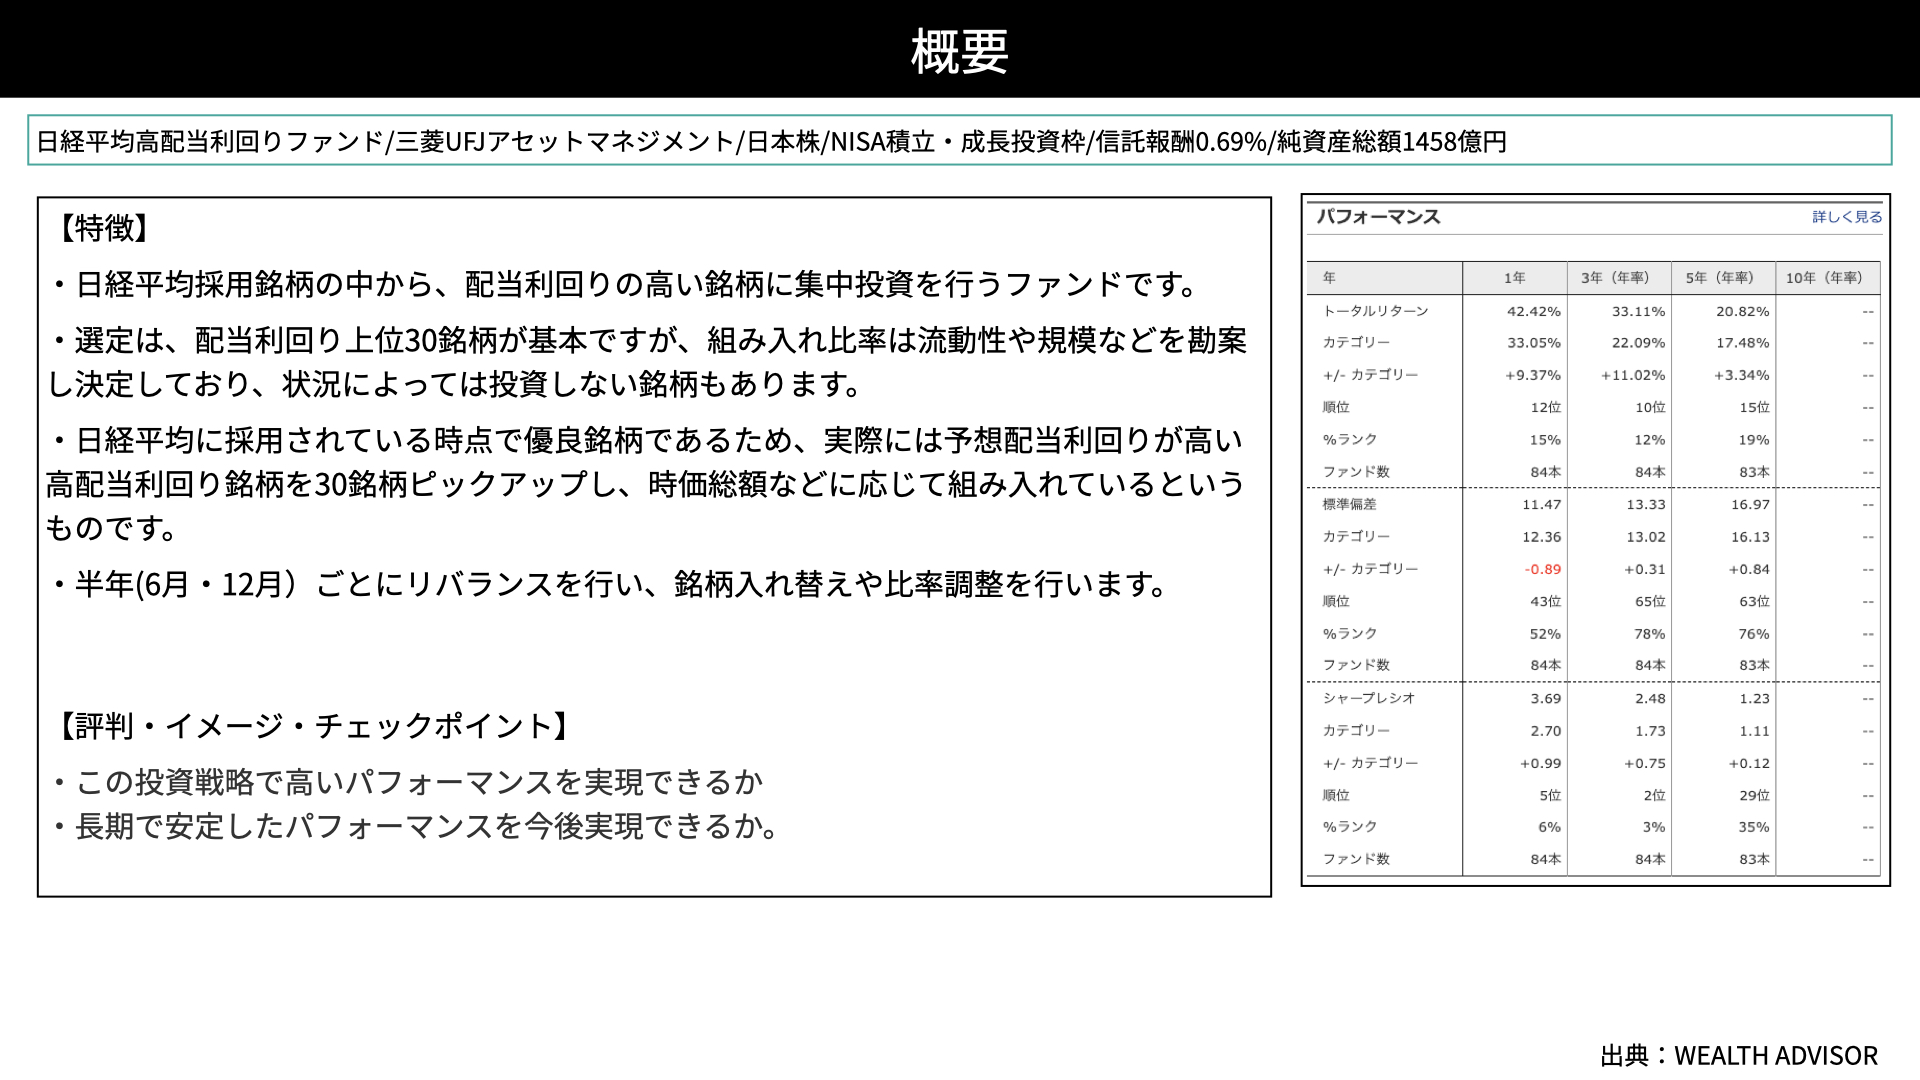Click the 出典：WEALTH ADVISOR source credit
The width and height of the screenshot is (1920, 1080).
point(1739,1056)
